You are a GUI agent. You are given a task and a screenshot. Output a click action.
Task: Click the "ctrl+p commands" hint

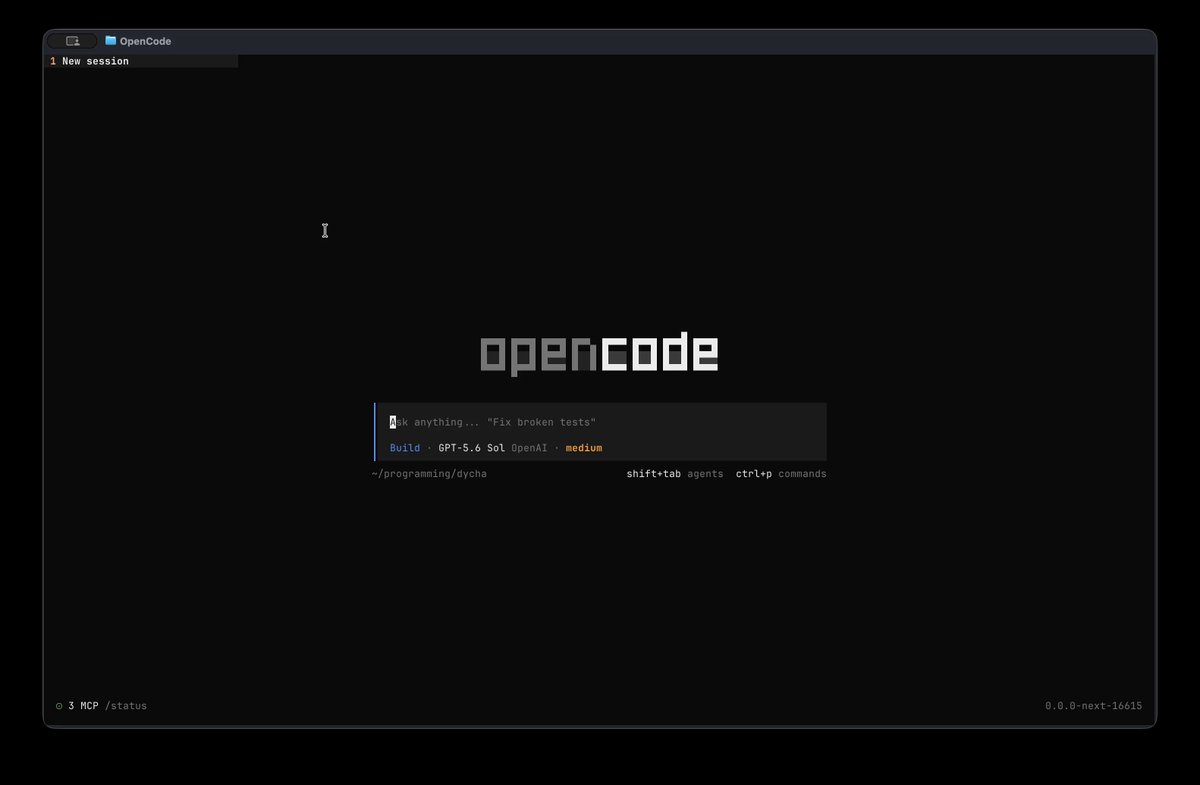tap(781, 474)
